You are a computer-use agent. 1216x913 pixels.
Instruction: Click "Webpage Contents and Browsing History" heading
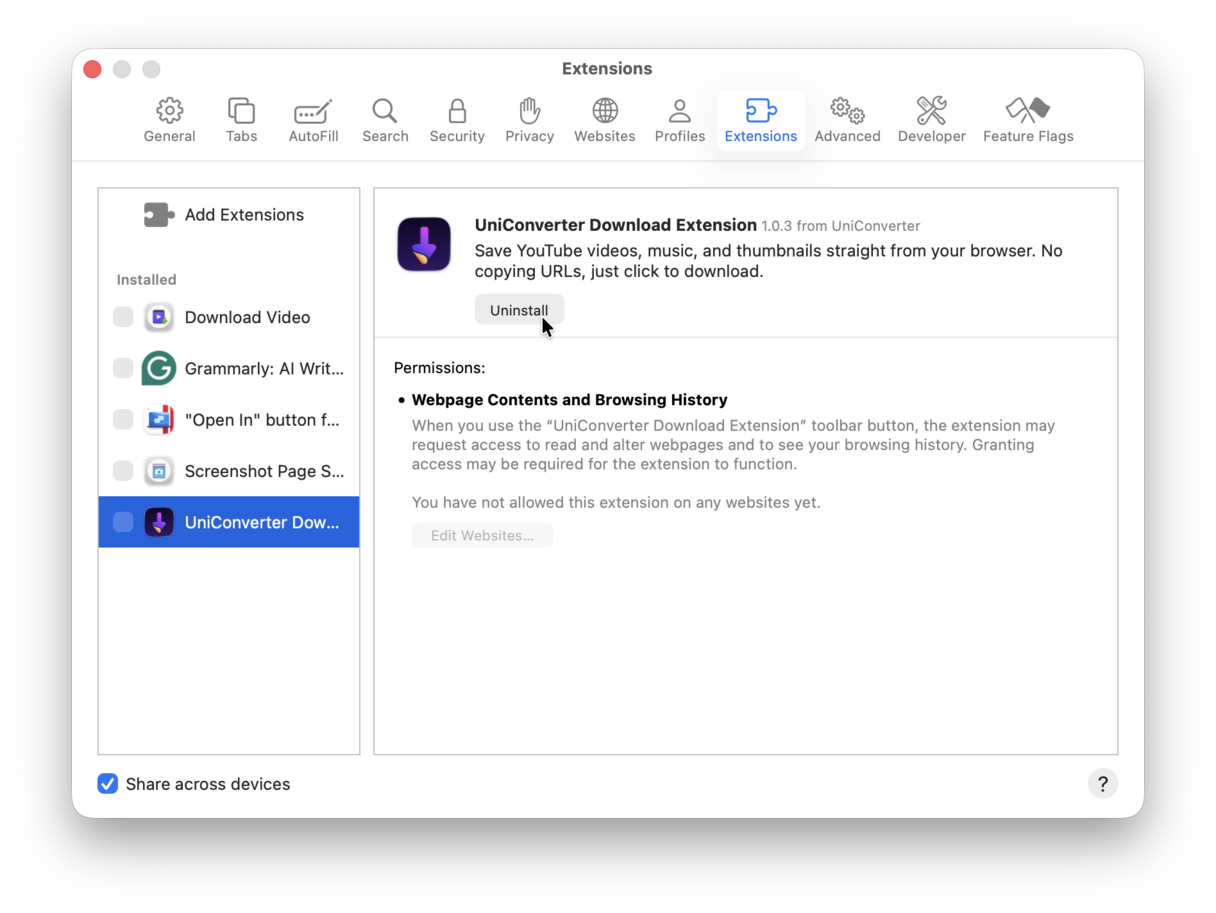point(569,400)
